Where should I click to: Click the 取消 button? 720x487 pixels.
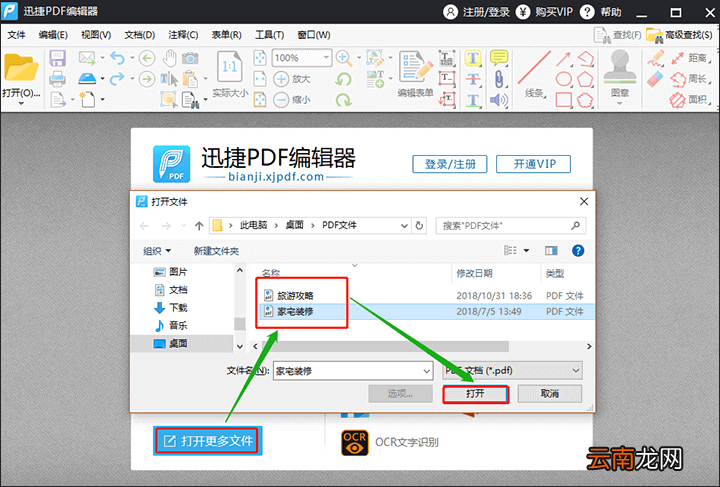coord(550,394)
